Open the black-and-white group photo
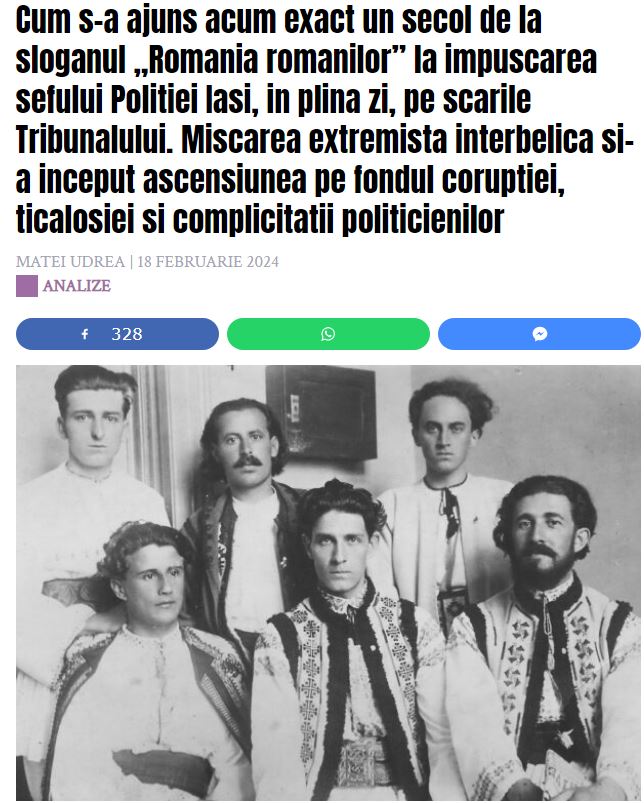 tap(328, 583)
